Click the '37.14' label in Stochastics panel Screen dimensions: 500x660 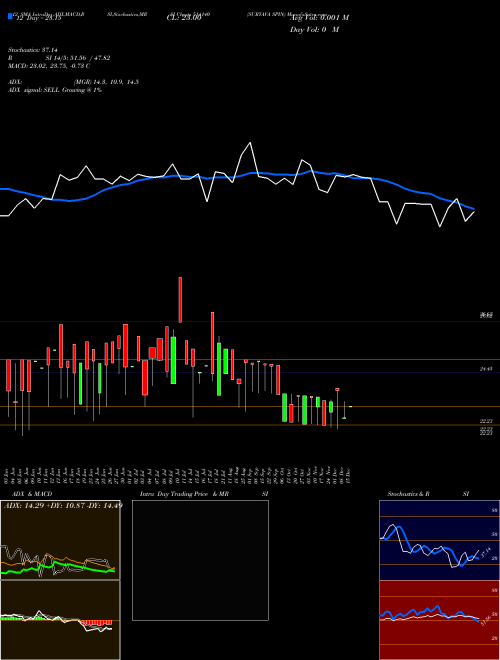[486, 551]
